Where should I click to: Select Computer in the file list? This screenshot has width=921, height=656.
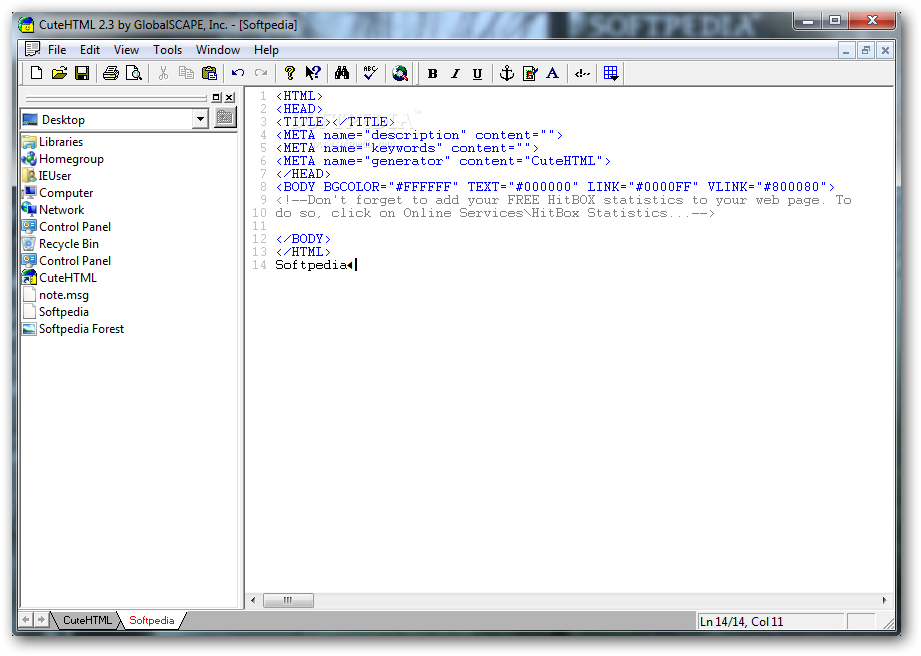point(58,193)
